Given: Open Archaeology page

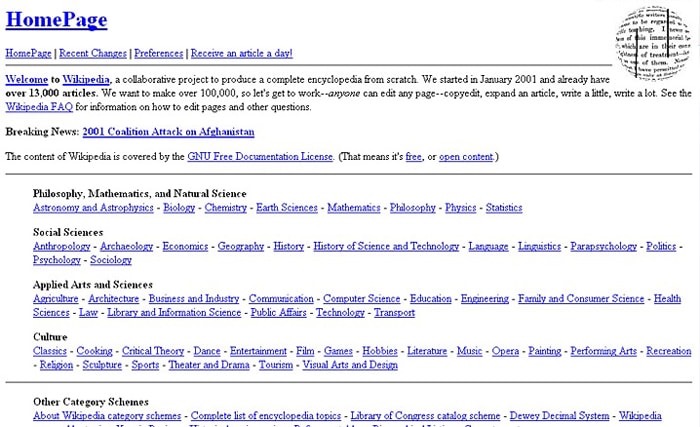Looking at the screenshot, I should pos(126,247).
